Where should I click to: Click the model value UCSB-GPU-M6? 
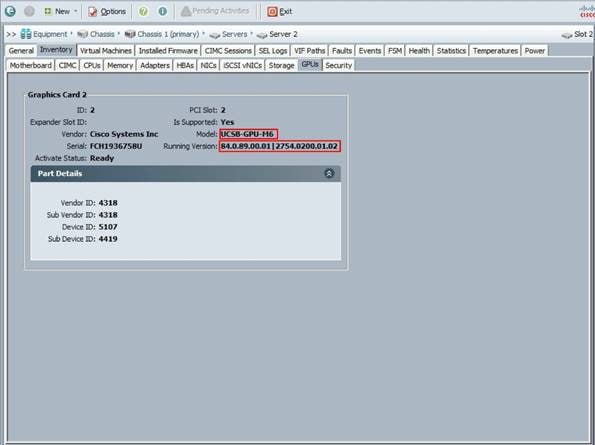pos(247,134)
